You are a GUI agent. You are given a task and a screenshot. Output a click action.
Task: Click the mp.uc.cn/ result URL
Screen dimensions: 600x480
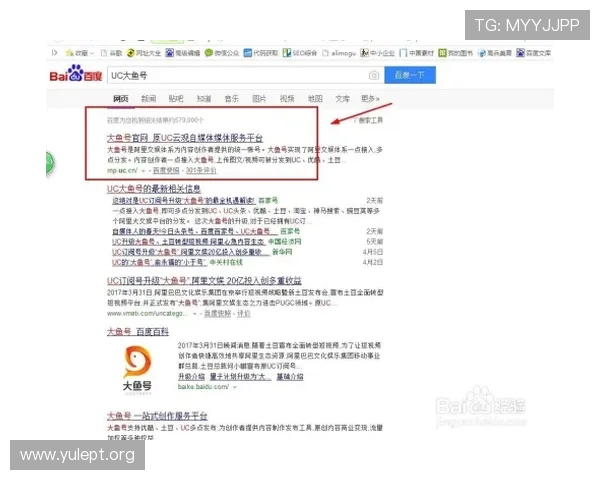122,170
